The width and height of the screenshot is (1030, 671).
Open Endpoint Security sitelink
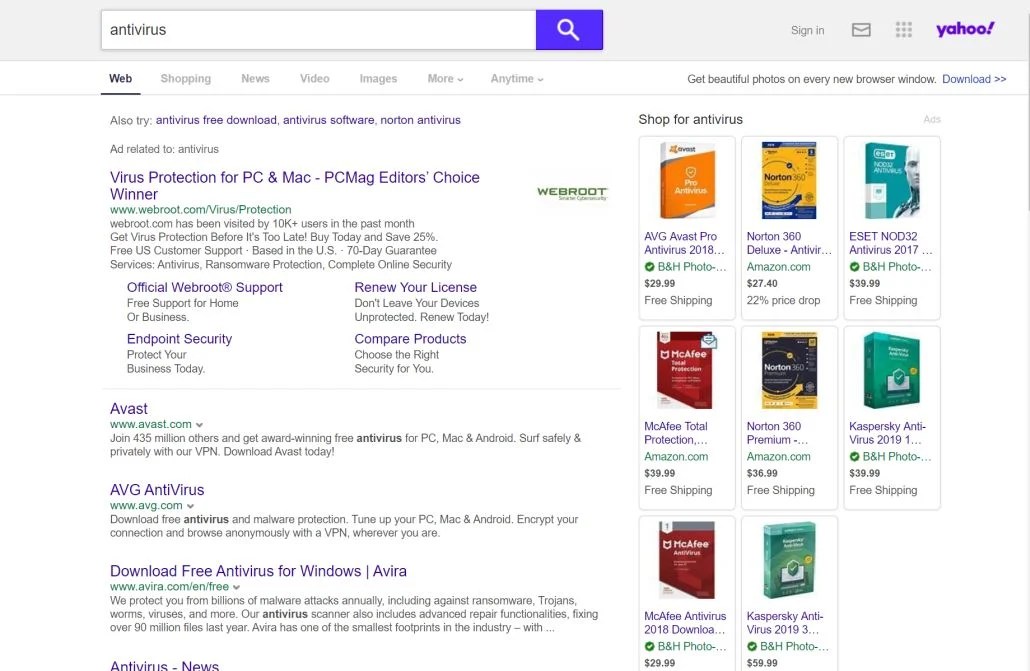coord(179,338)
